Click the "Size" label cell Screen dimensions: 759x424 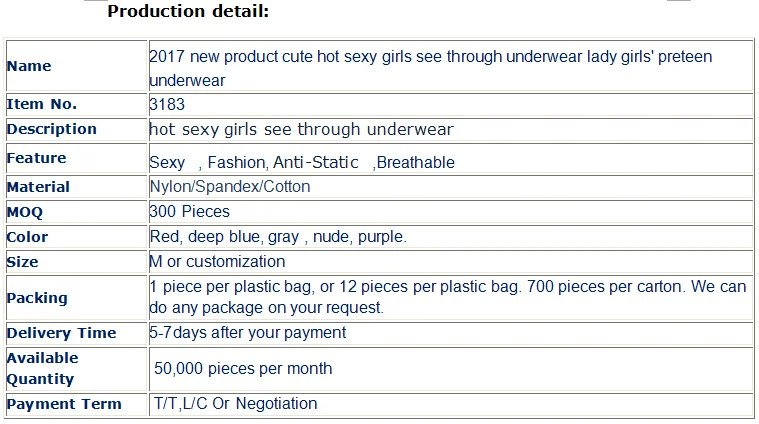pyautogui.click(x=23, y=262)
